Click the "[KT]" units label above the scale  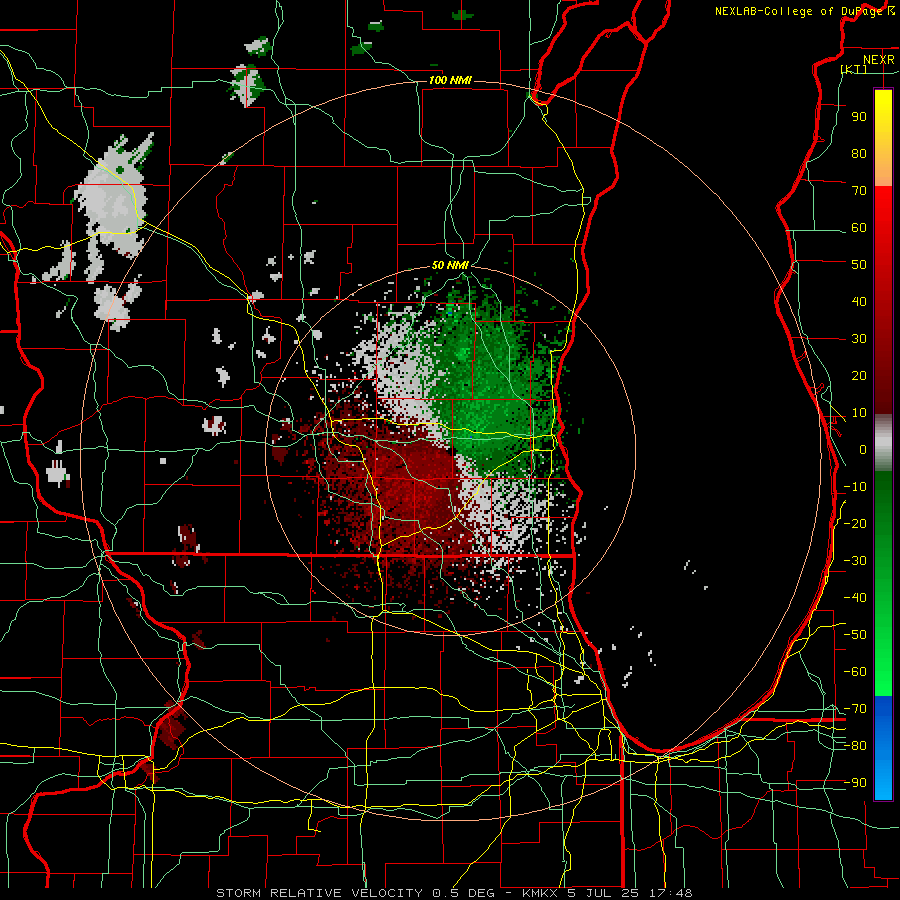[x=854, y=69]
